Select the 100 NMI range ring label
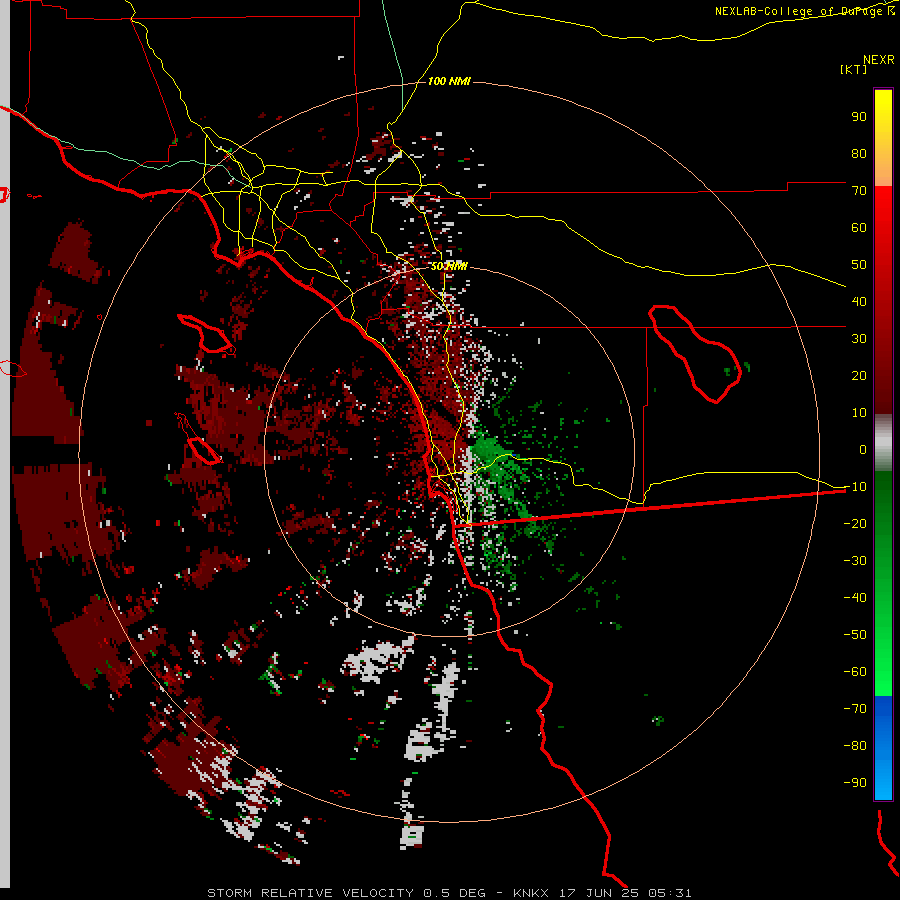 point(449,81)
